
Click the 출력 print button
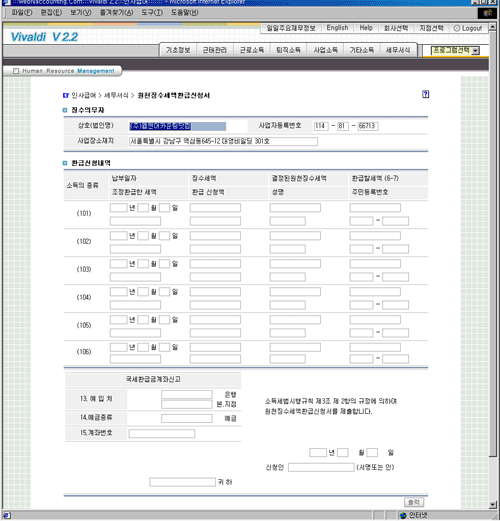414,502
